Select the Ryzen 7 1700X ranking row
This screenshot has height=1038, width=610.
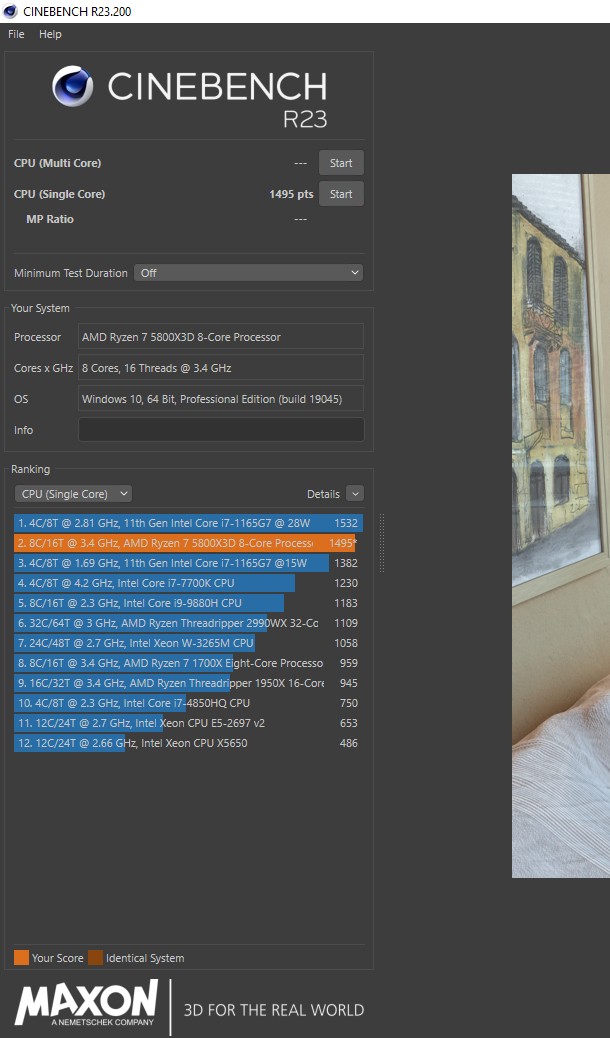pyautogui.click(x=188, y=663)
